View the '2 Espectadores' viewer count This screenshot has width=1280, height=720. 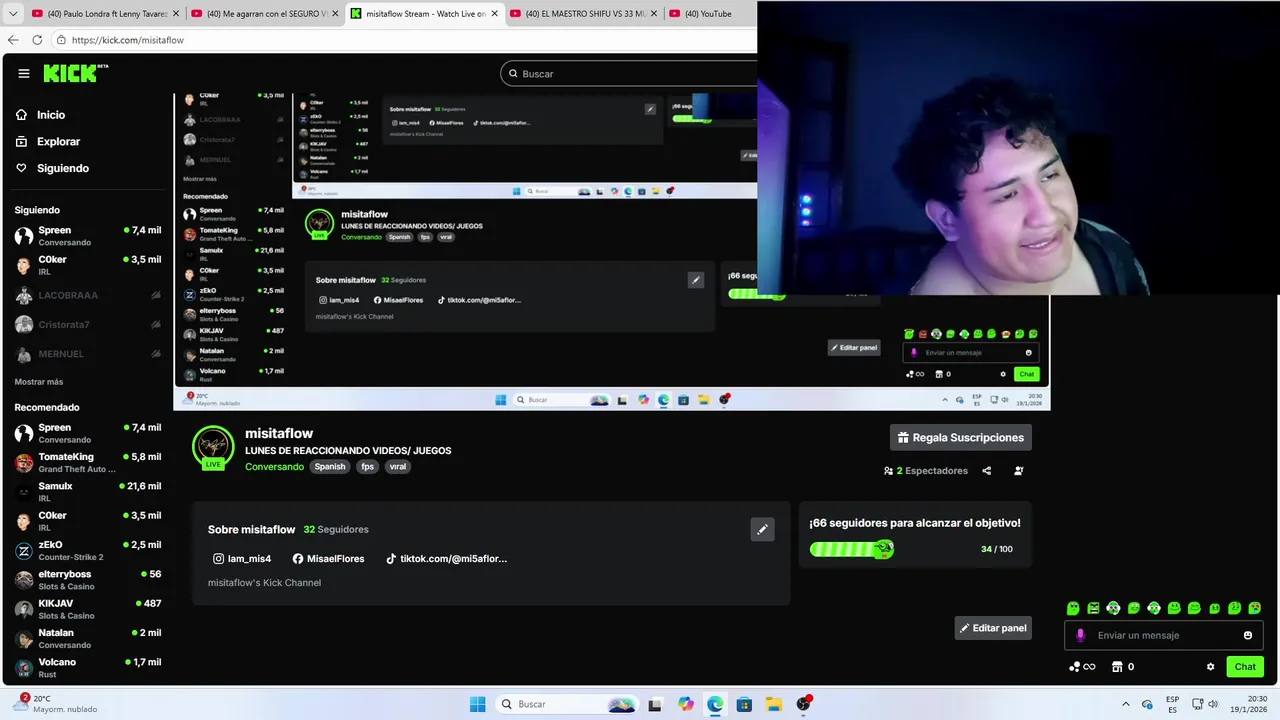[x=926, y=471]
